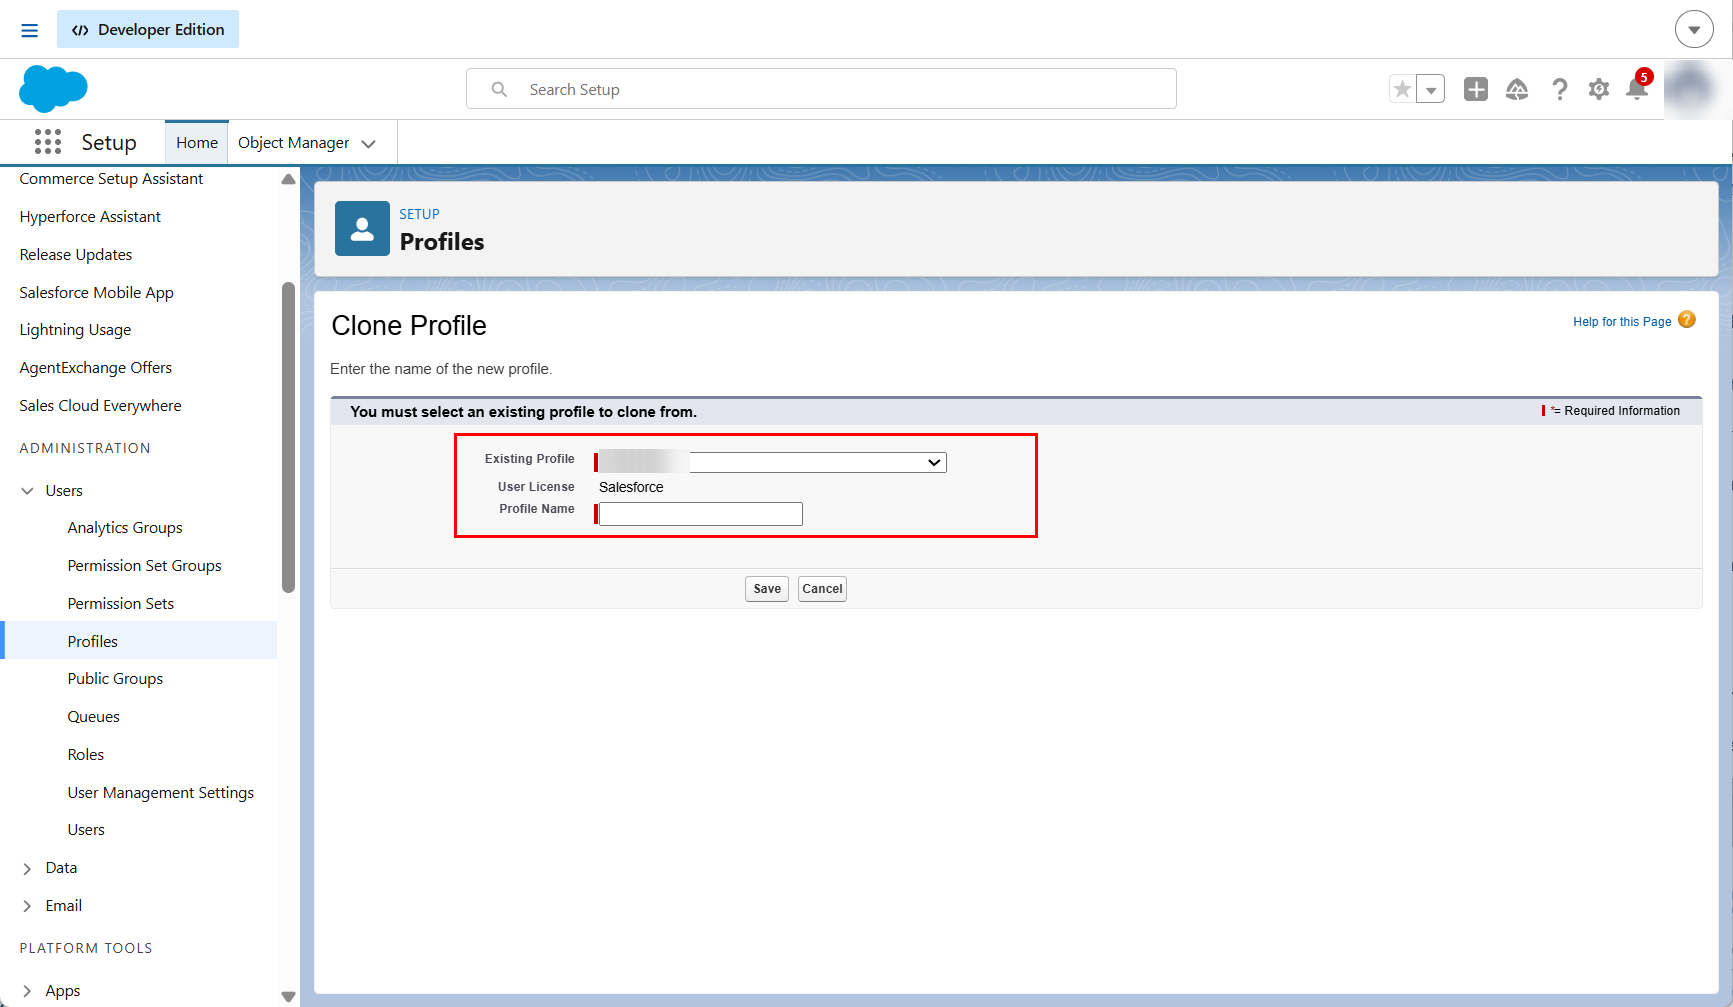1733x1007 pixels.
Task: Open the Existing Profile dropdown
Action: tap(772, 462)
